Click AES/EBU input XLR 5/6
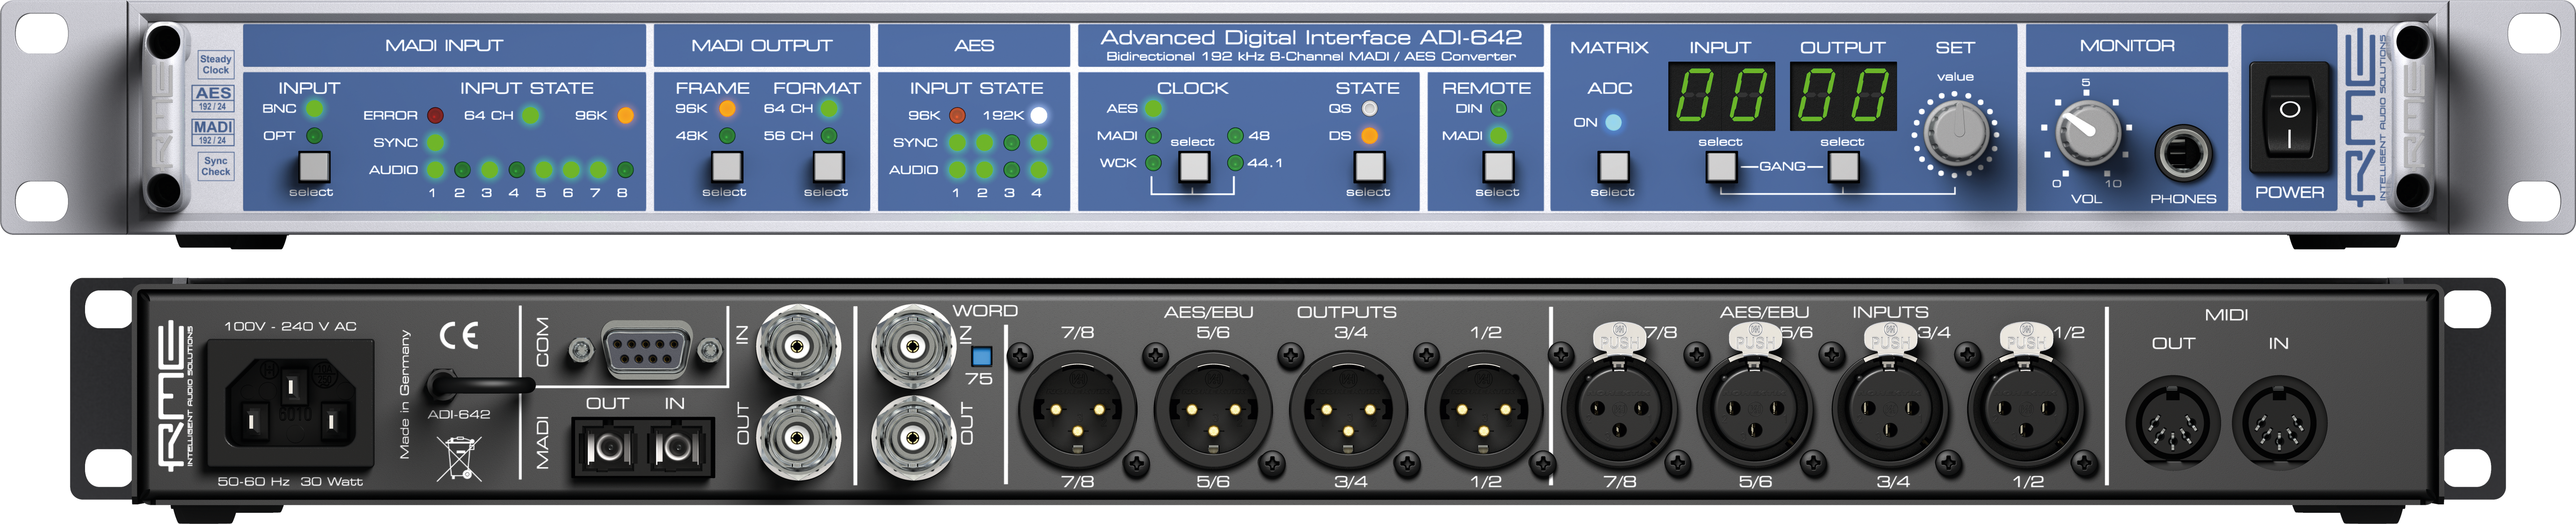 [1755, 408]
